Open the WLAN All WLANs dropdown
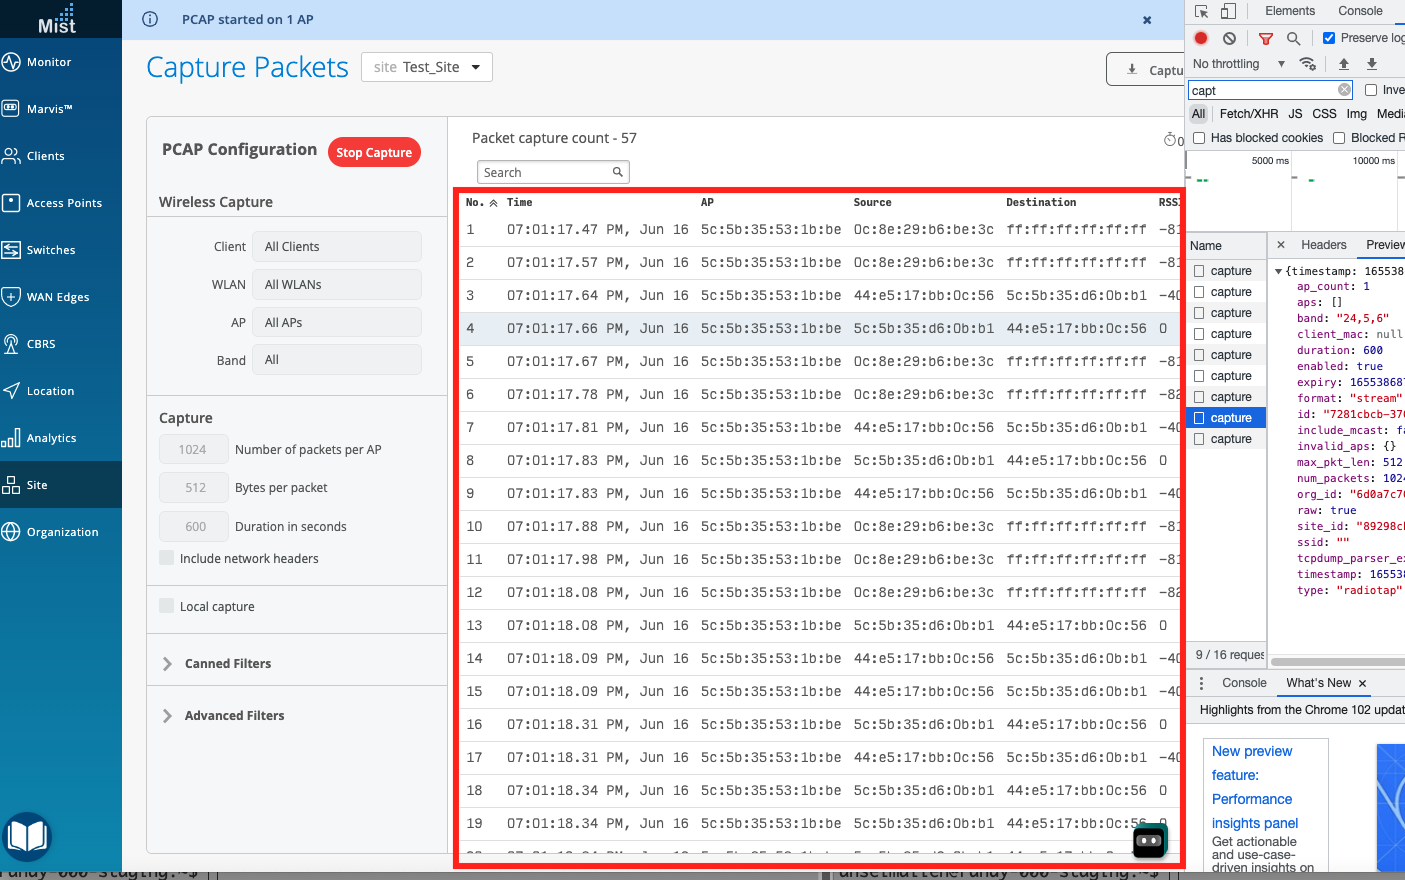Viewport: 1405px width, 880px height. [336, 285]
